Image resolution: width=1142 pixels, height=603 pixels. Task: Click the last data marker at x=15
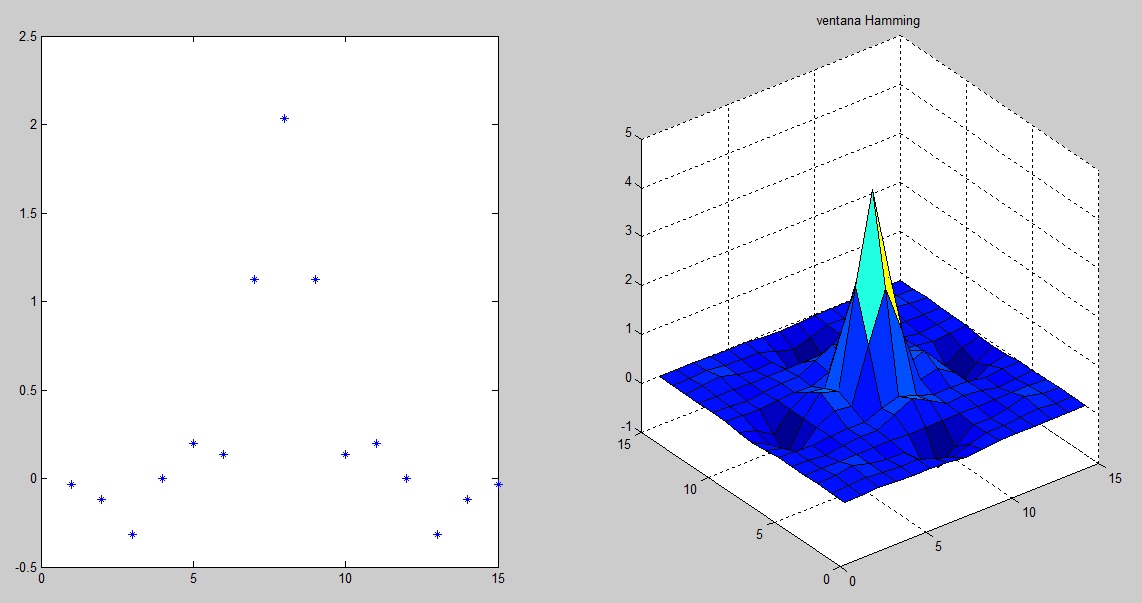click(497, 484)
